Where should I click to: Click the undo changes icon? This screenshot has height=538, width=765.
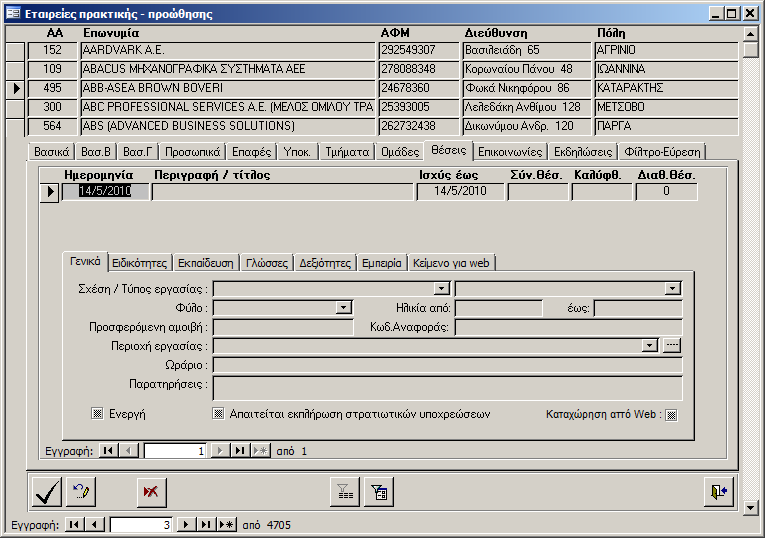tap(80, 491)
